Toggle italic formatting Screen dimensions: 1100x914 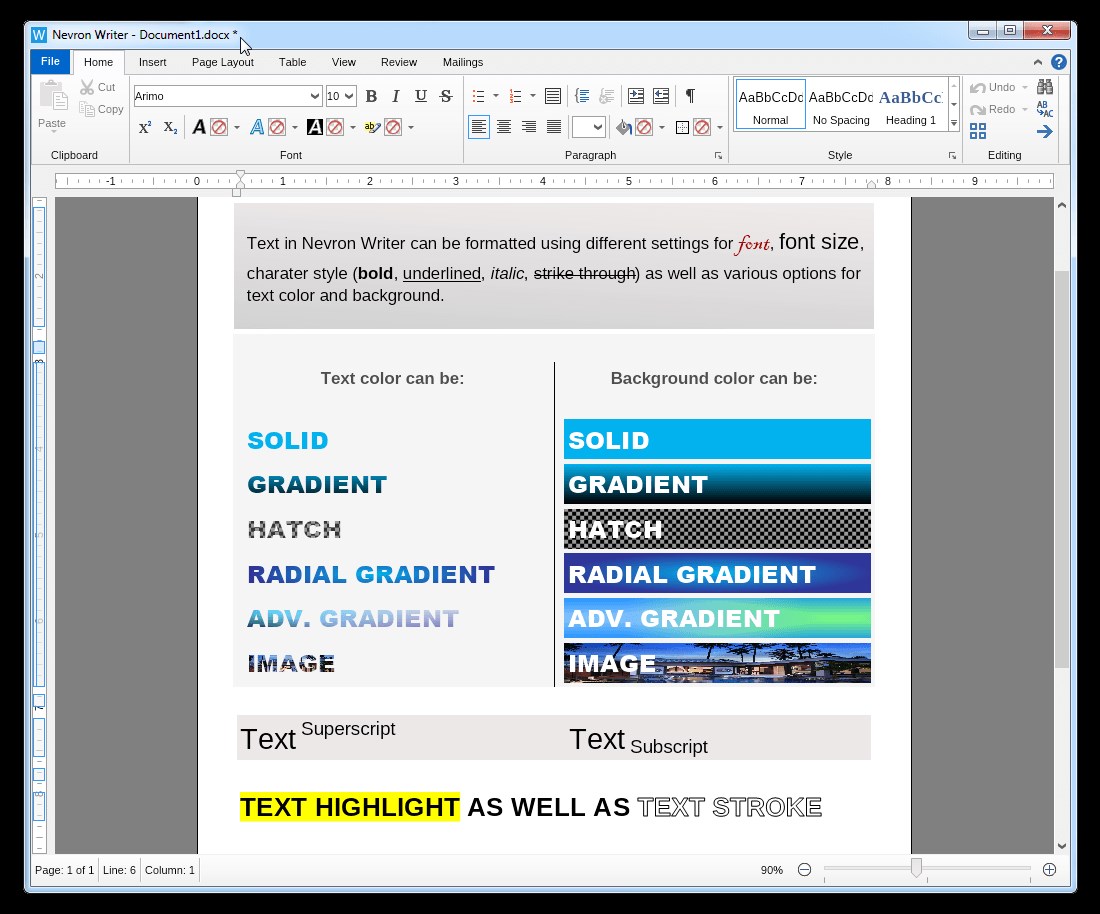click(396, 96)
